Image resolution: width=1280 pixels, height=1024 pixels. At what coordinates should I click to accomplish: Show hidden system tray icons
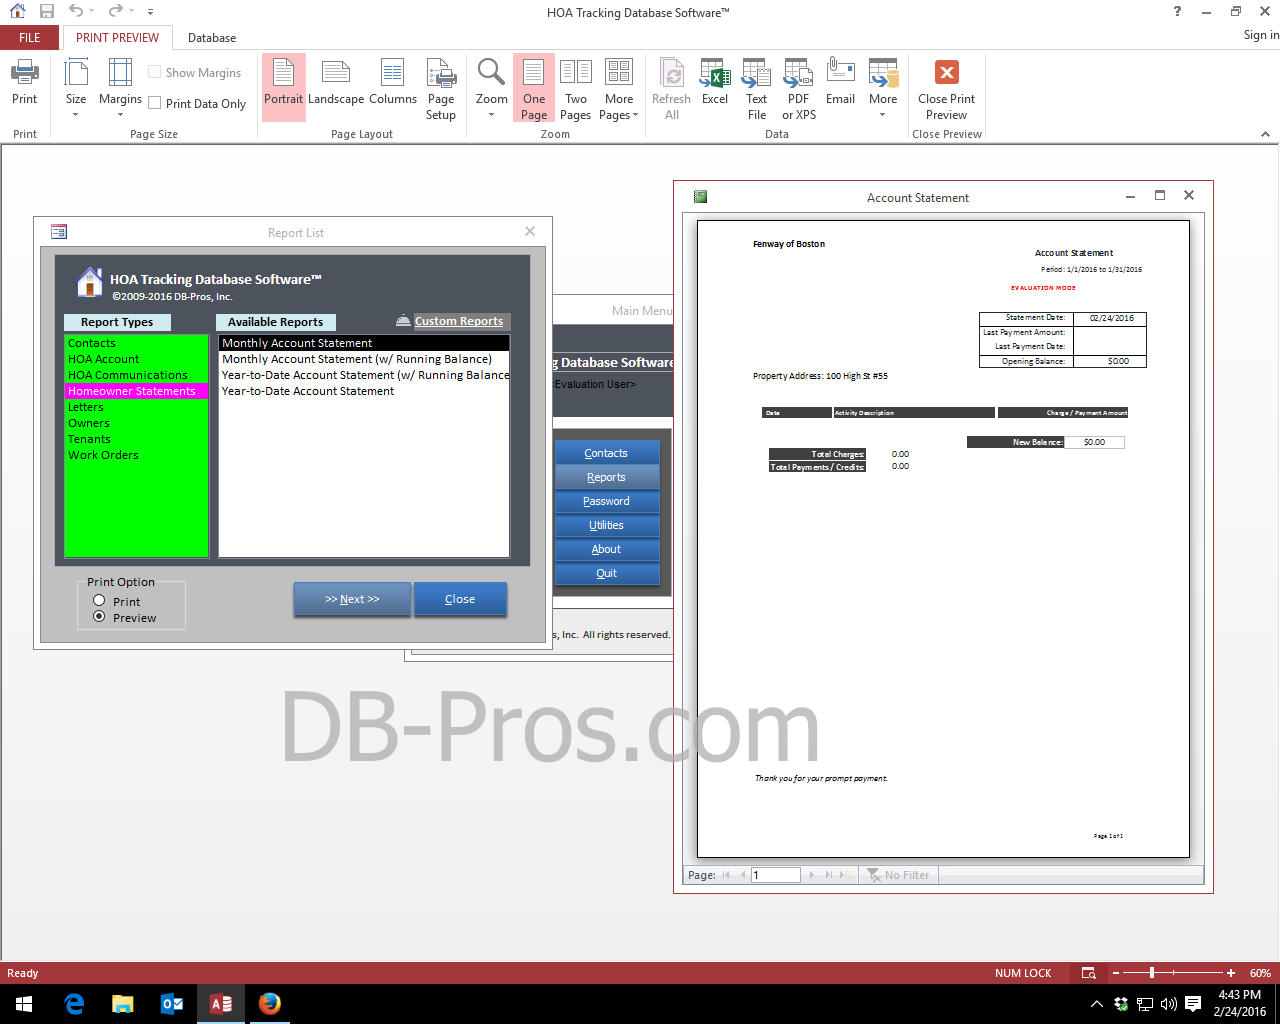click(1097, 1004)
